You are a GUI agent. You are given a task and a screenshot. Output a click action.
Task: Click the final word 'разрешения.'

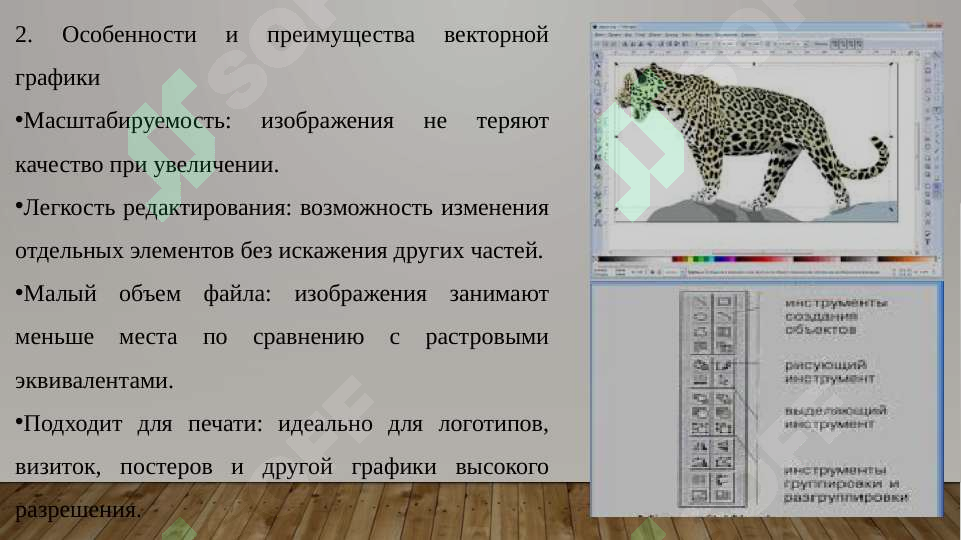pos(78,511)
